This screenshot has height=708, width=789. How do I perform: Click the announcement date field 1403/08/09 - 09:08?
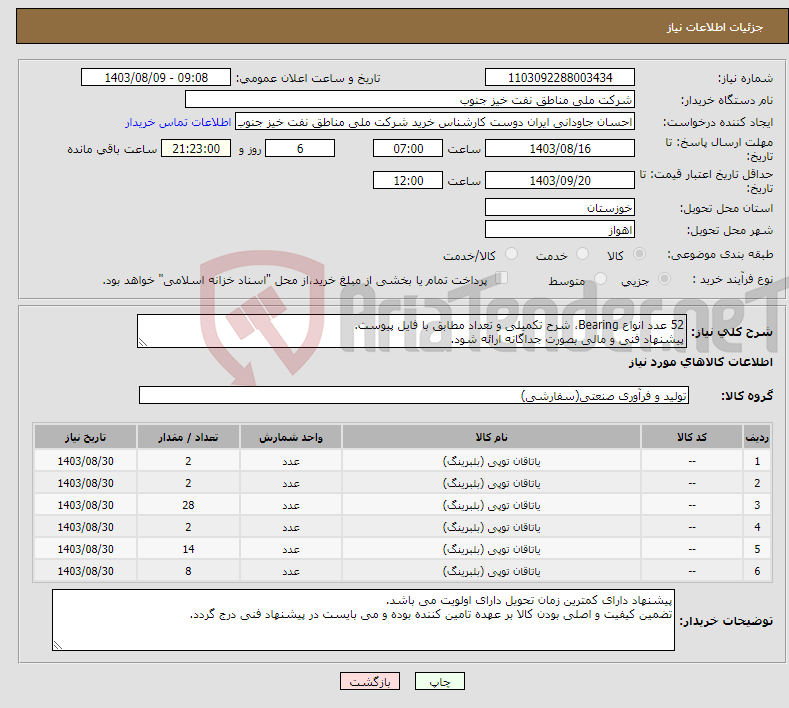(x=156, y=77)
